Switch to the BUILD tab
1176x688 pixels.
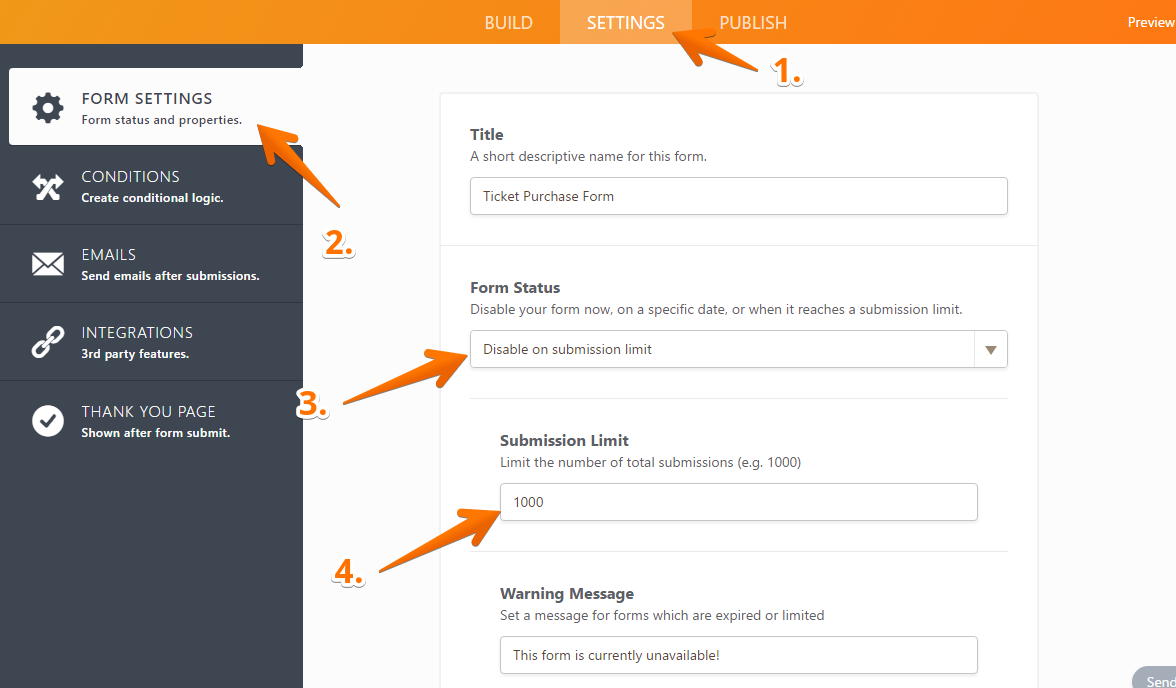(x=508, y=23)
